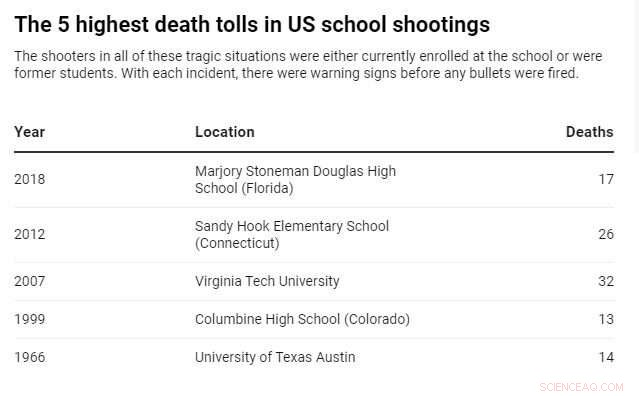Click the 14 deaths value
Screen dimensions: 639x396
tap(606, 357)
